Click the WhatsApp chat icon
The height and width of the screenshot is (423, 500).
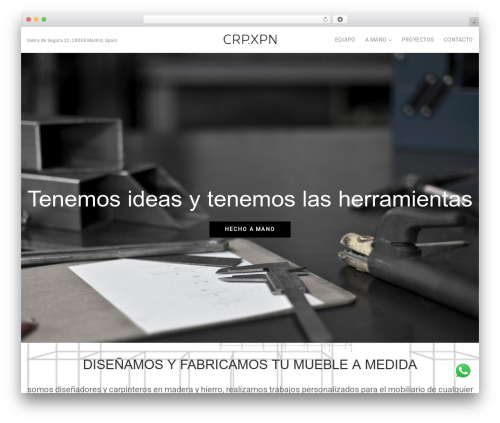[463, 371]
